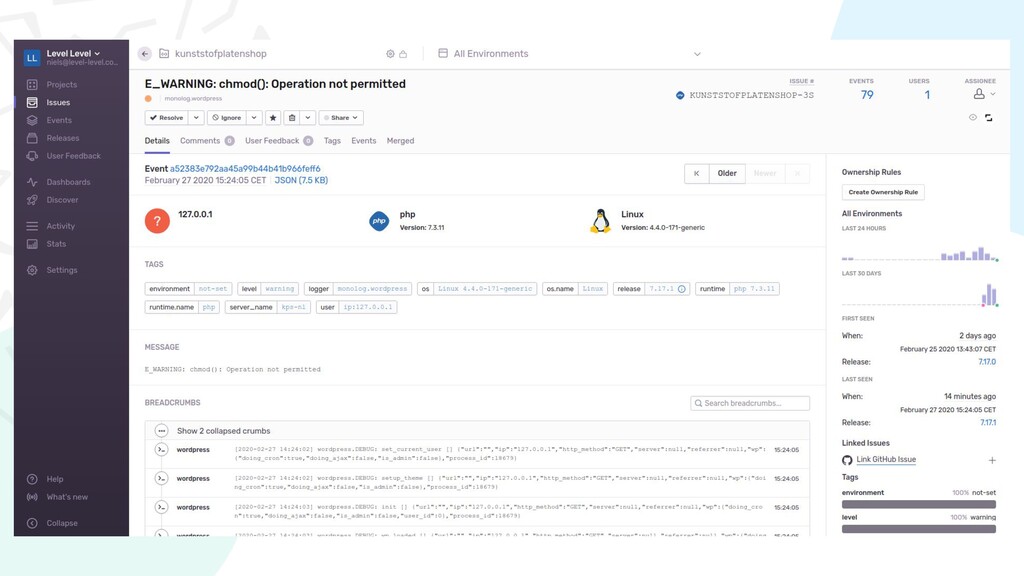Open the assignee dropdown chevron

(993, 94)
